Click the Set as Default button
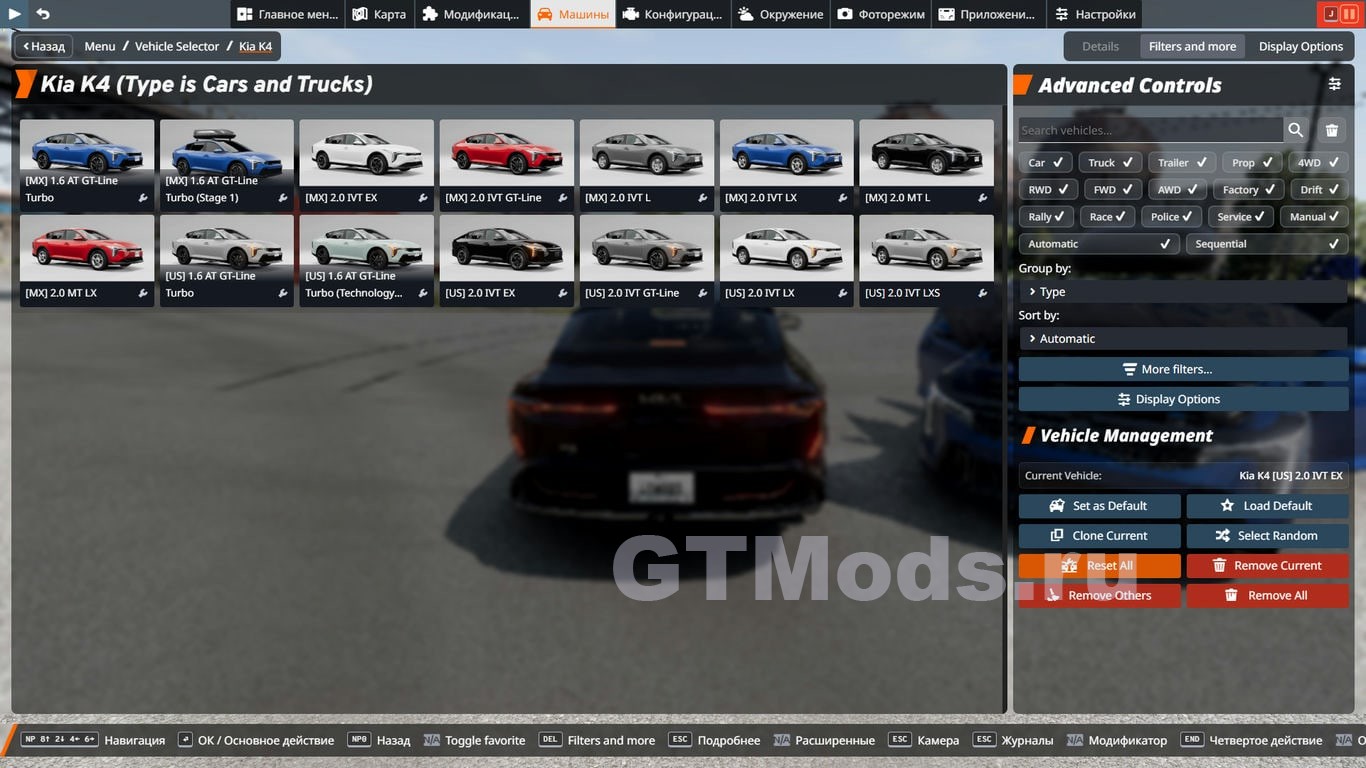This screenshot has width=1366, height=768. coord(1099,506)
